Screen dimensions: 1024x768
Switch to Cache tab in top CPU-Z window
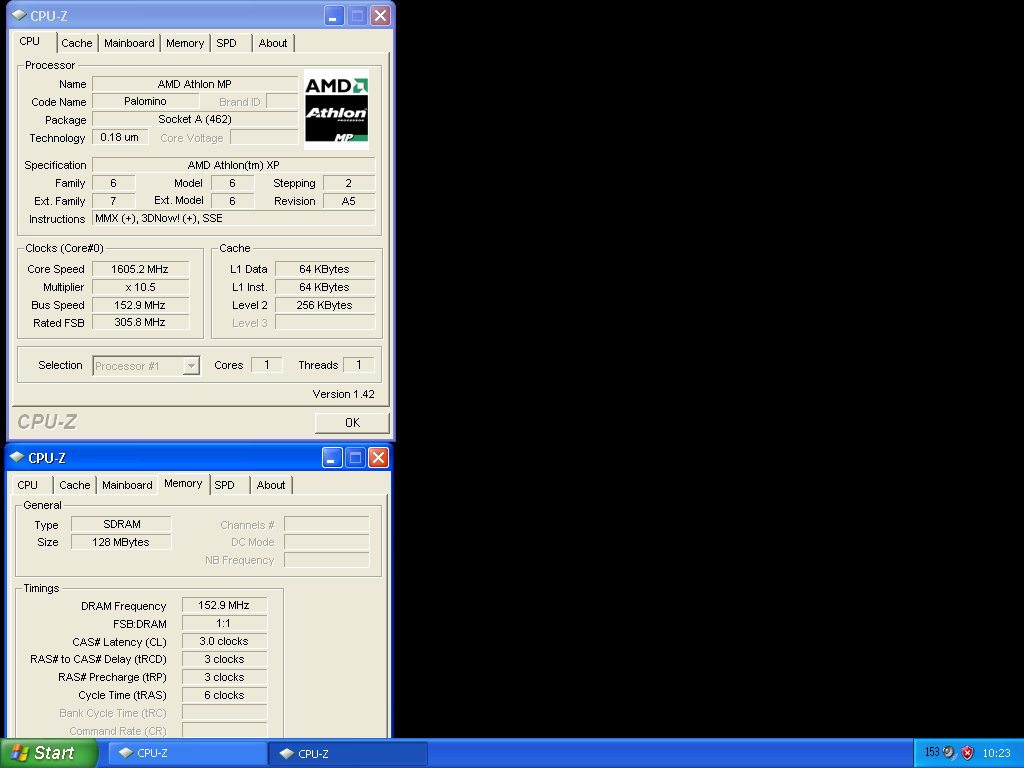pos(77,43)
